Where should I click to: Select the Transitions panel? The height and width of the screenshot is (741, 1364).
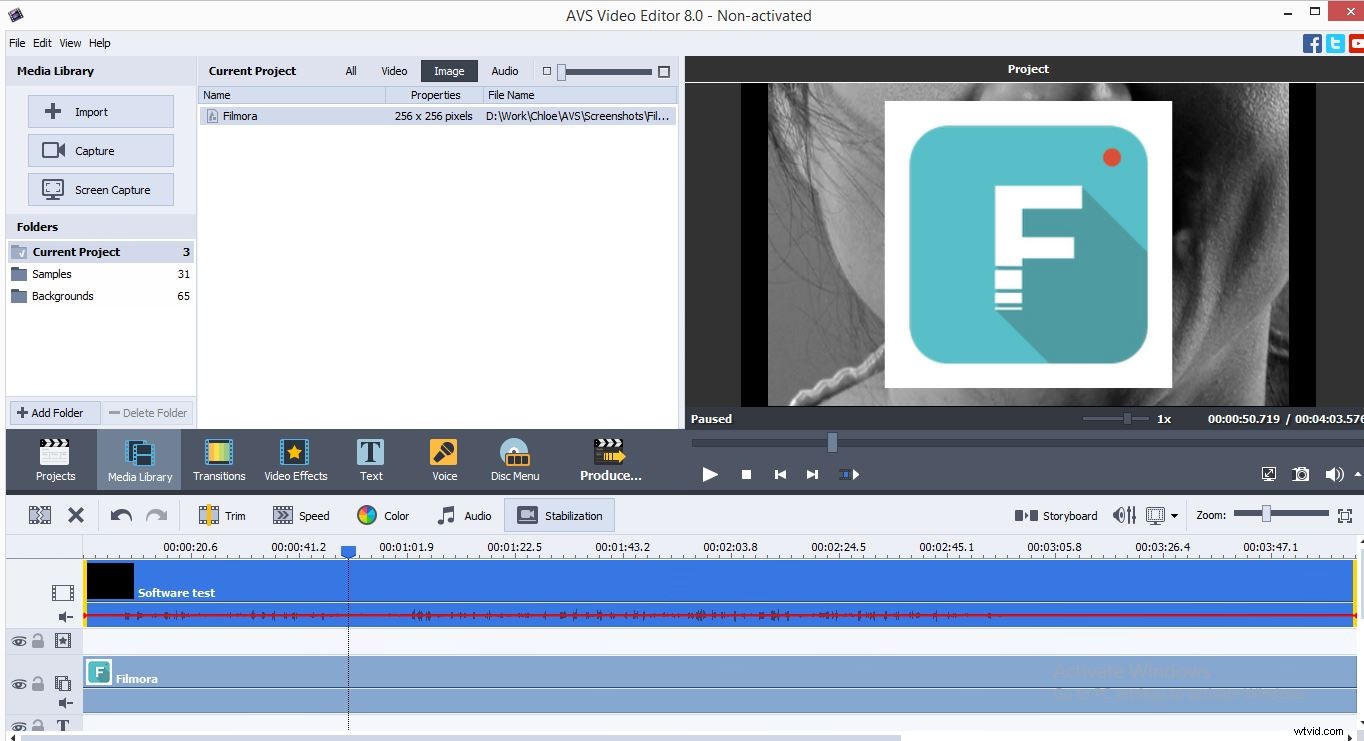(218, 459)
